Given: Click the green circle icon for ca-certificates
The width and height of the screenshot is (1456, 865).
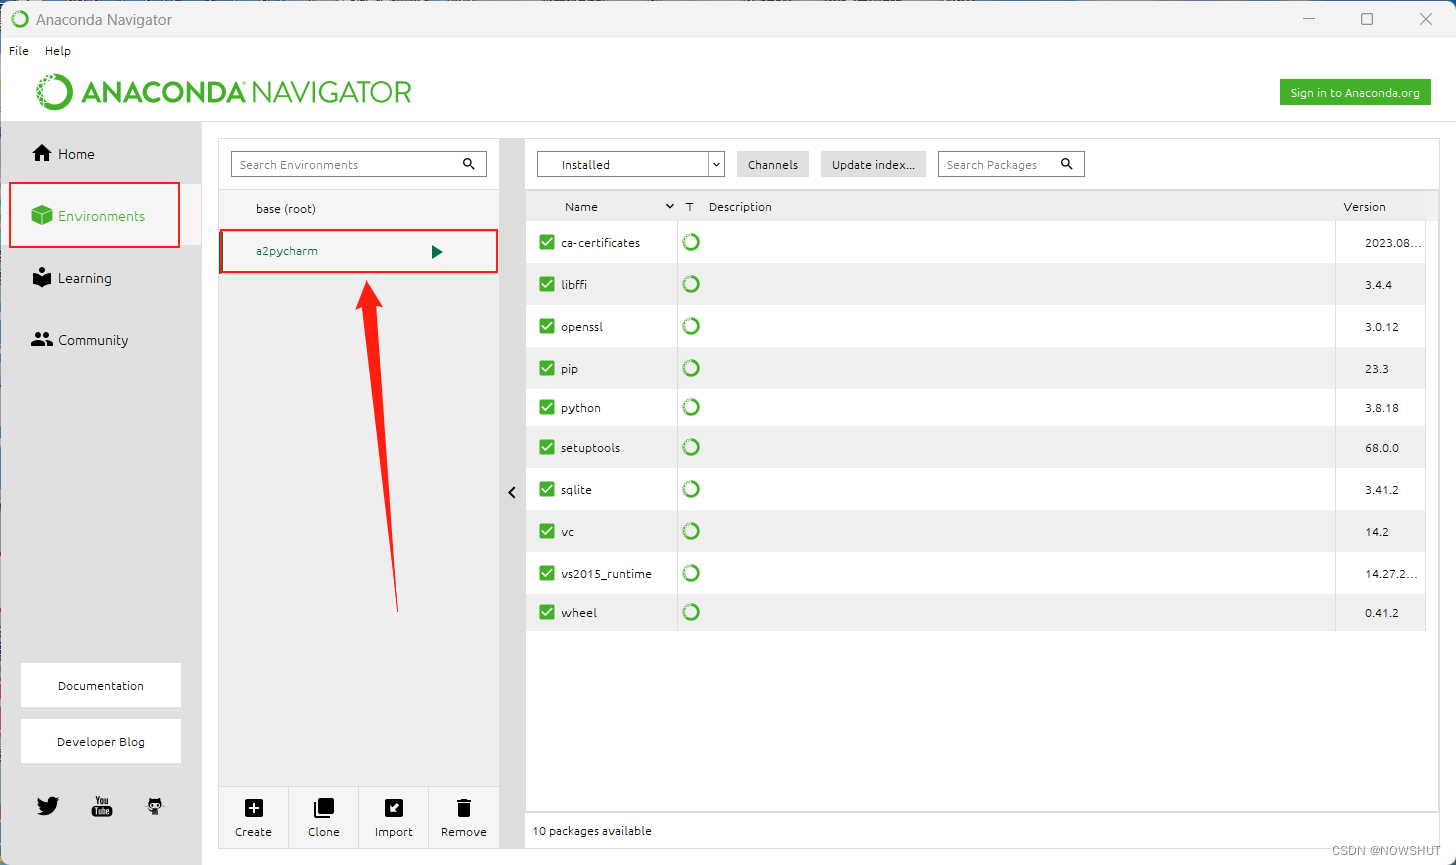Looking at the screenshot, I should [x=691, y=242].
